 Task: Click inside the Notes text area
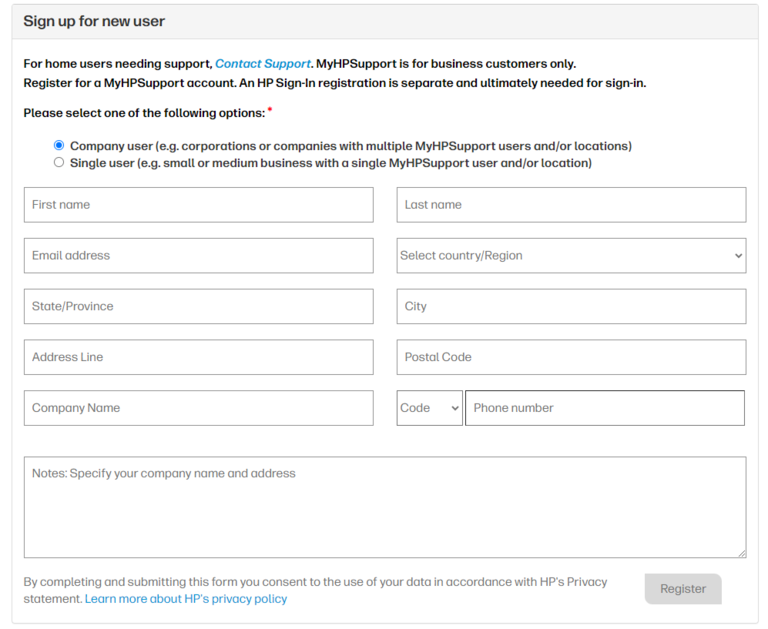pos(384,507)
